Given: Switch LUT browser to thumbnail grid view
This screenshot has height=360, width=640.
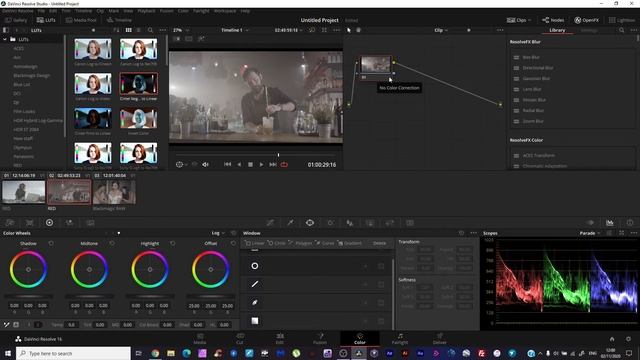Looking at the screenshot, I should [129, 30].
